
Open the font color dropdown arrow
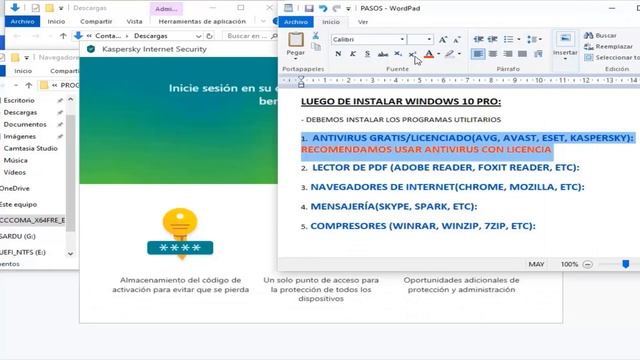click(438, 54)
